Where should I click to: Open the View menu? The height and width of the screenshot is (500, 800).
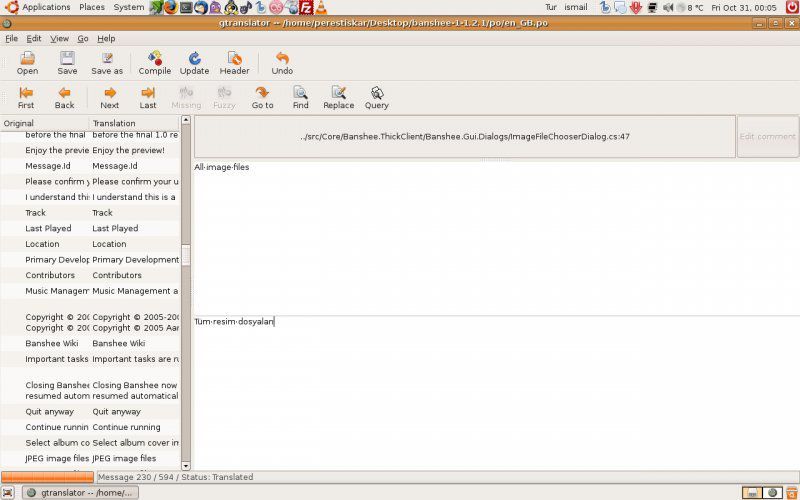pos(59,39)
